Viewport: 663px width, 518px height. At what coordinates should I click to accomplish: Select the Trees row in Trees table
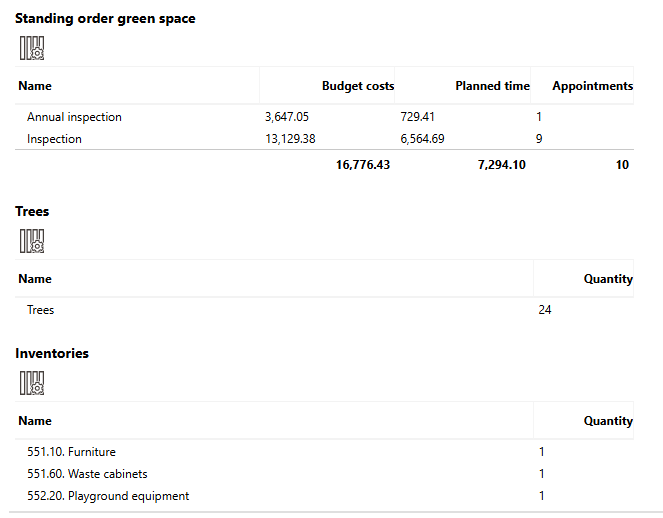pos(40,310)
